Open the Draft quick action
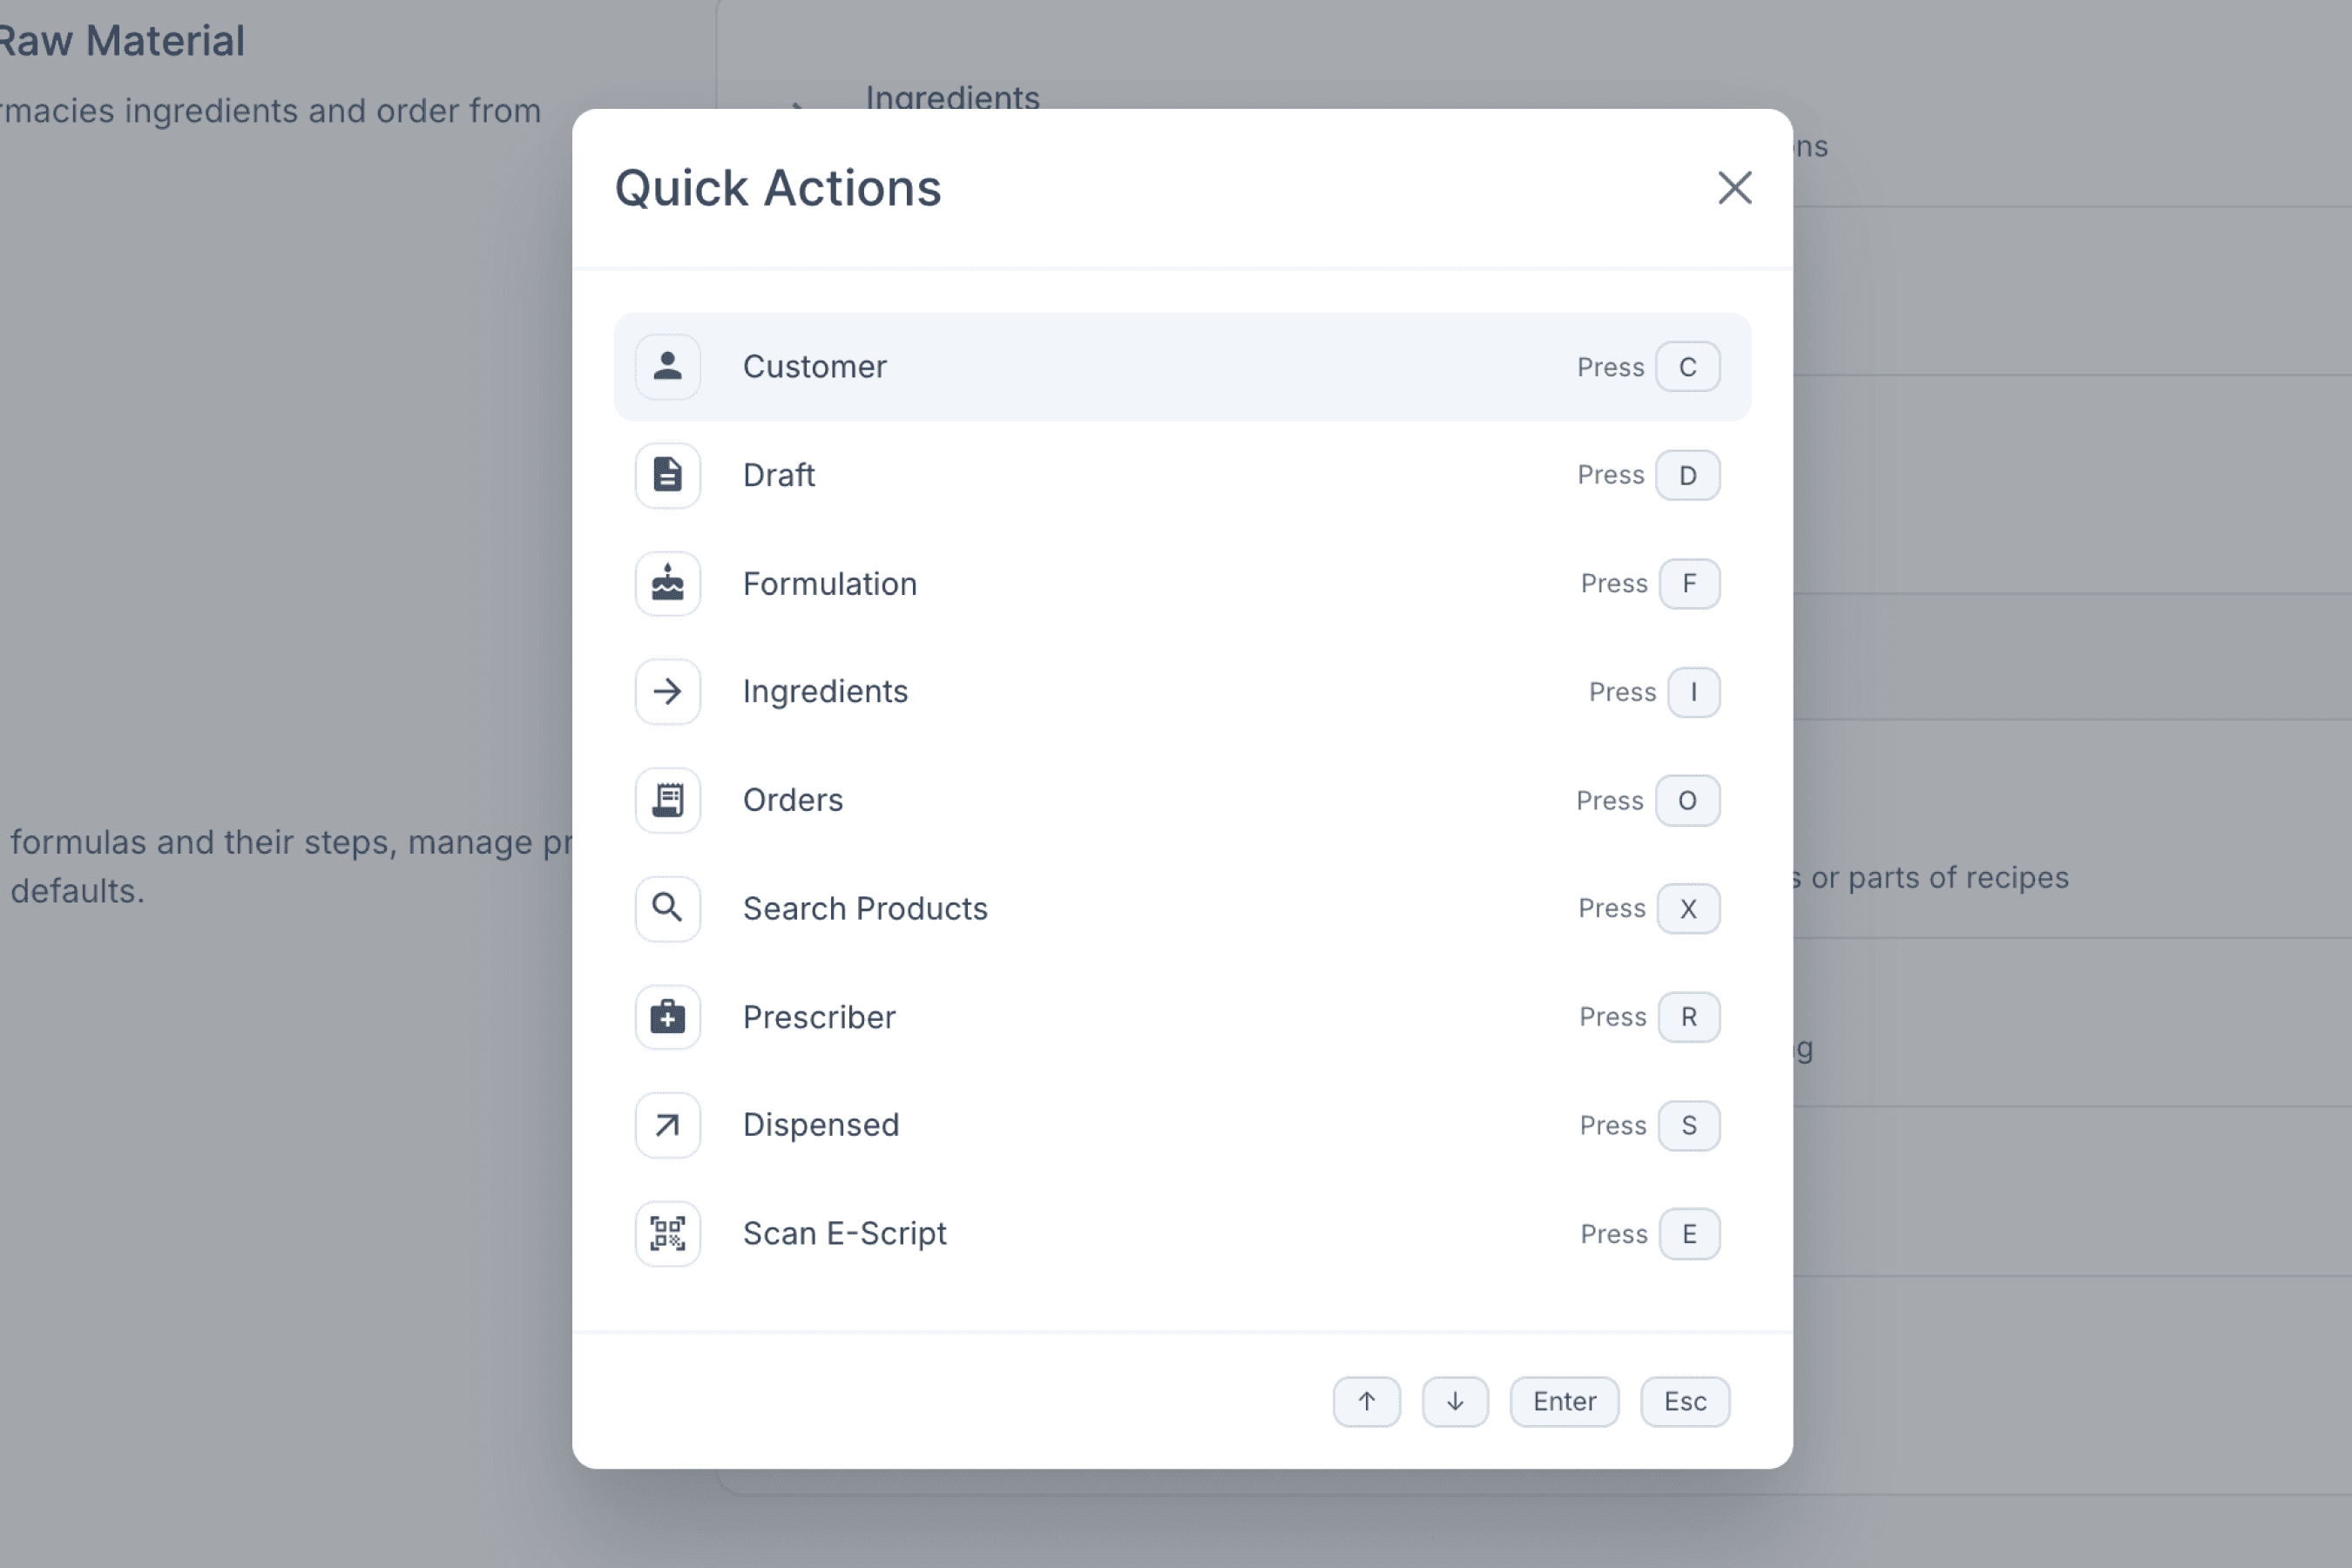Screen dimensions: 2352x1568 pyautogui.click(x=1182, y=475)
